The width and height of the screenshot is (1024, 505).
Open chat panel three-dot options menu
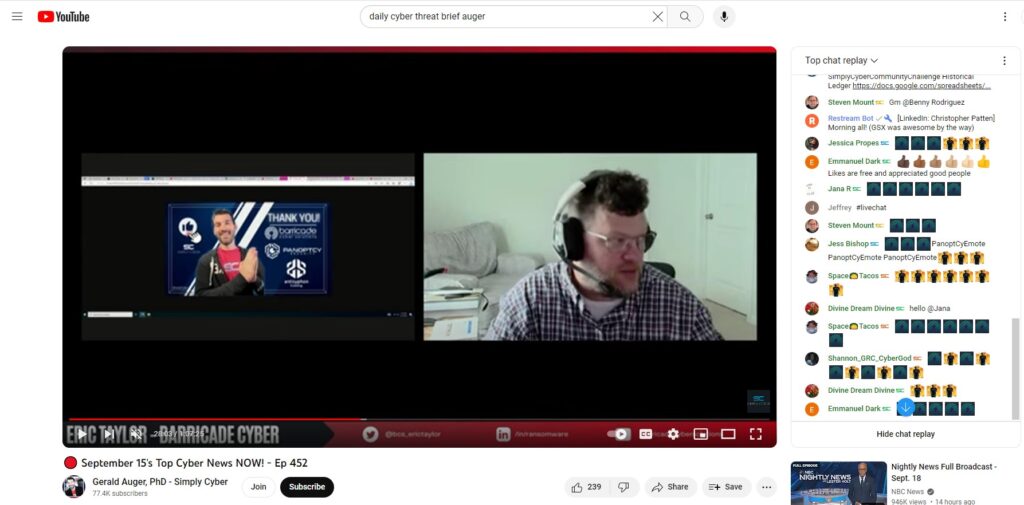(x=1004, y=61)
